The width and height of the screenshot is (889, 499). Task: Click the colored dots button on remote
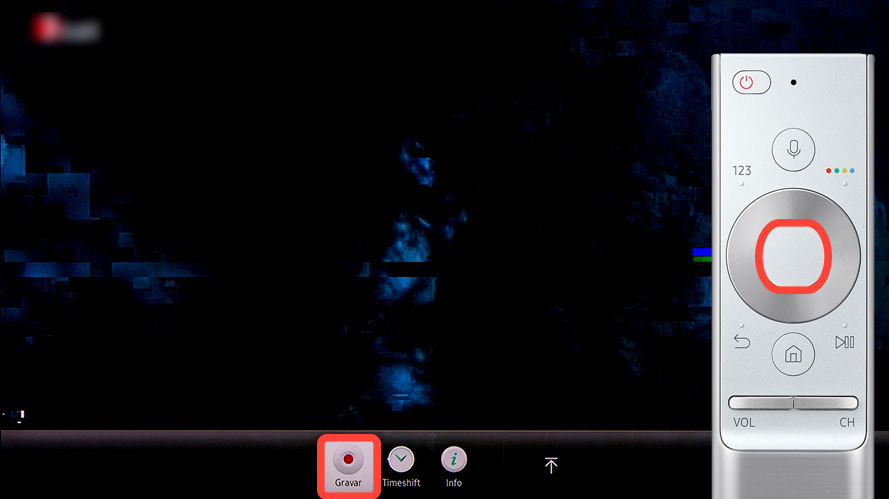[840, 171]
